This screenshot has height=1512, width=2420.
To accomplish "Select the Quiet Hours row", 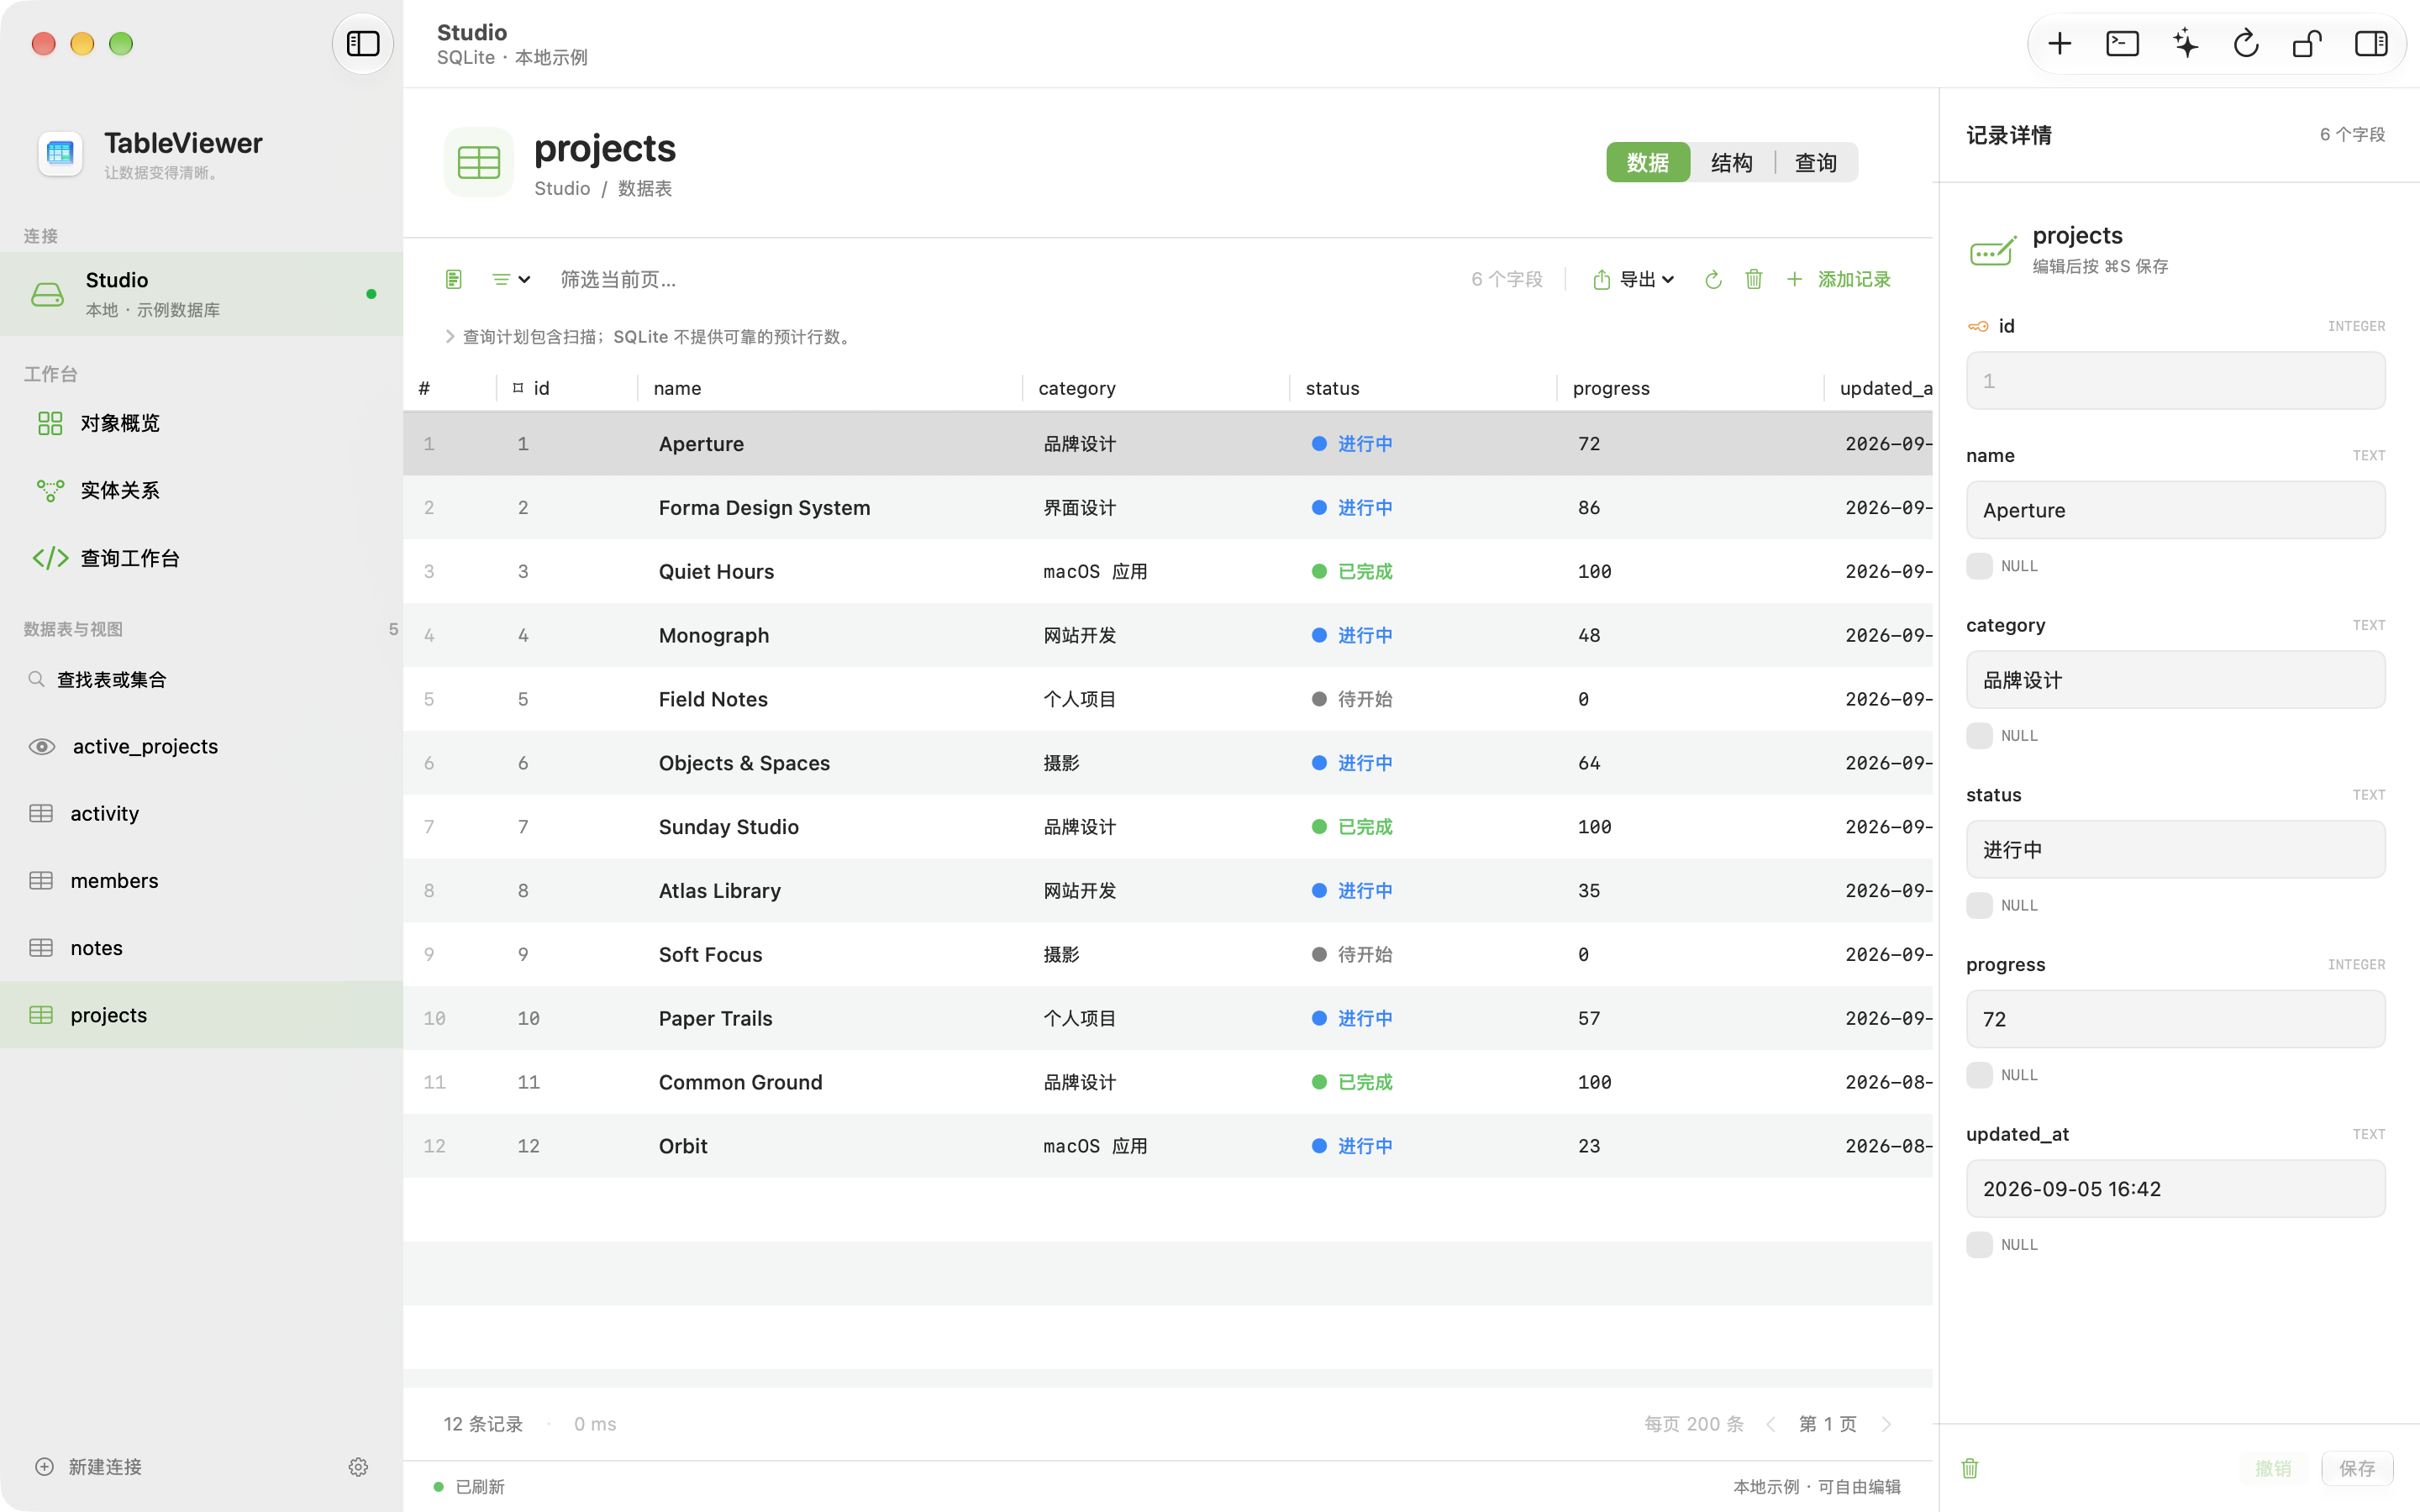I will [1167, 571].
